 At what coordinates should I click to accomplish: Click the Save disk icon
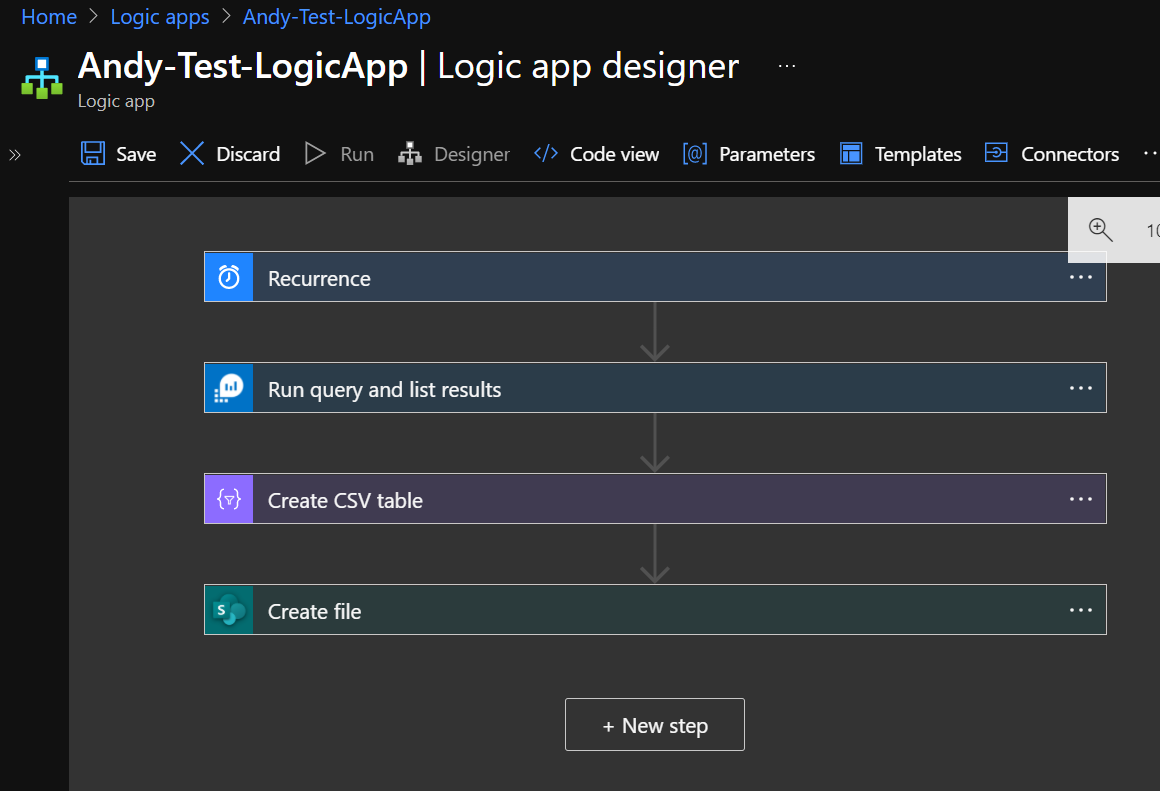click(x=92, y=154)
